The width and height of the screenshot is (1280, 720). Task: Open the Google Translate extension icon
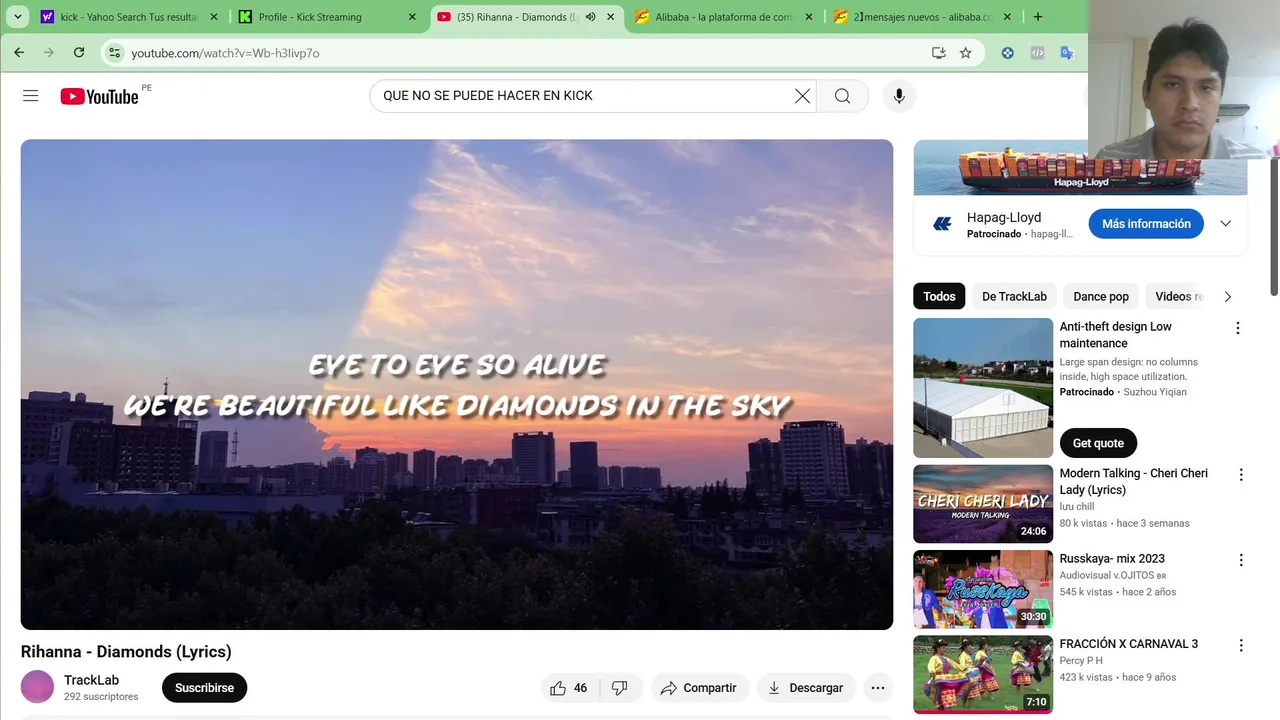[x=1067, y=53]
